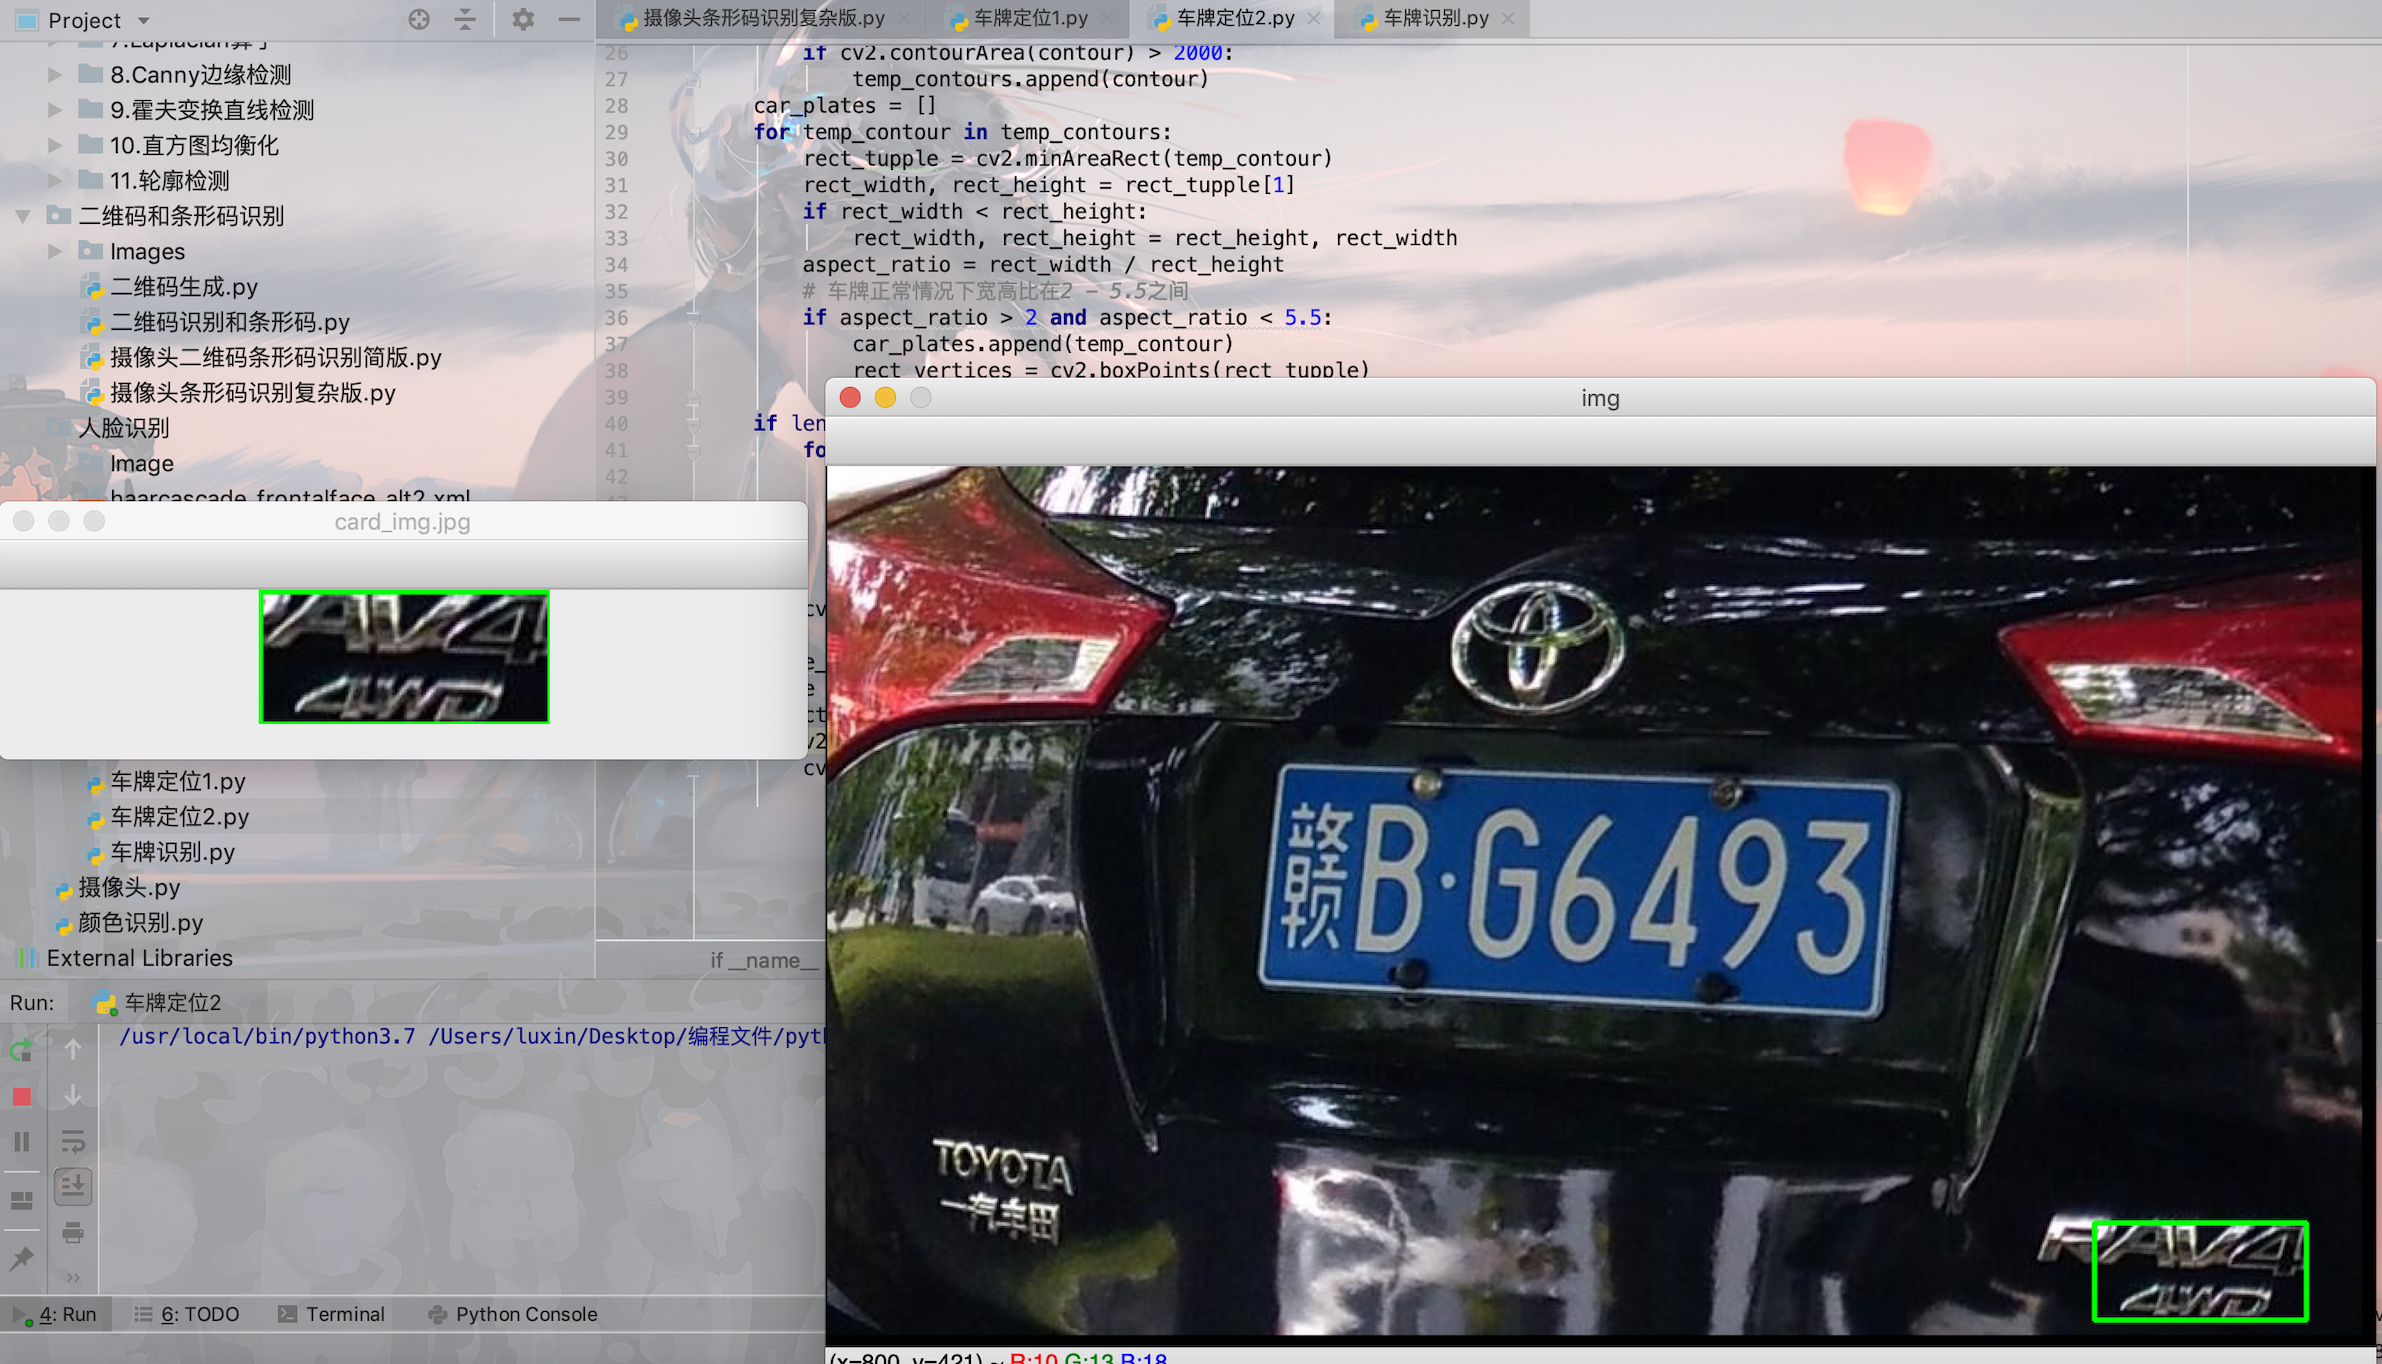Minimize the img window with yellow button
Screen dimensions: 2382x1364
tap(885, 398)
